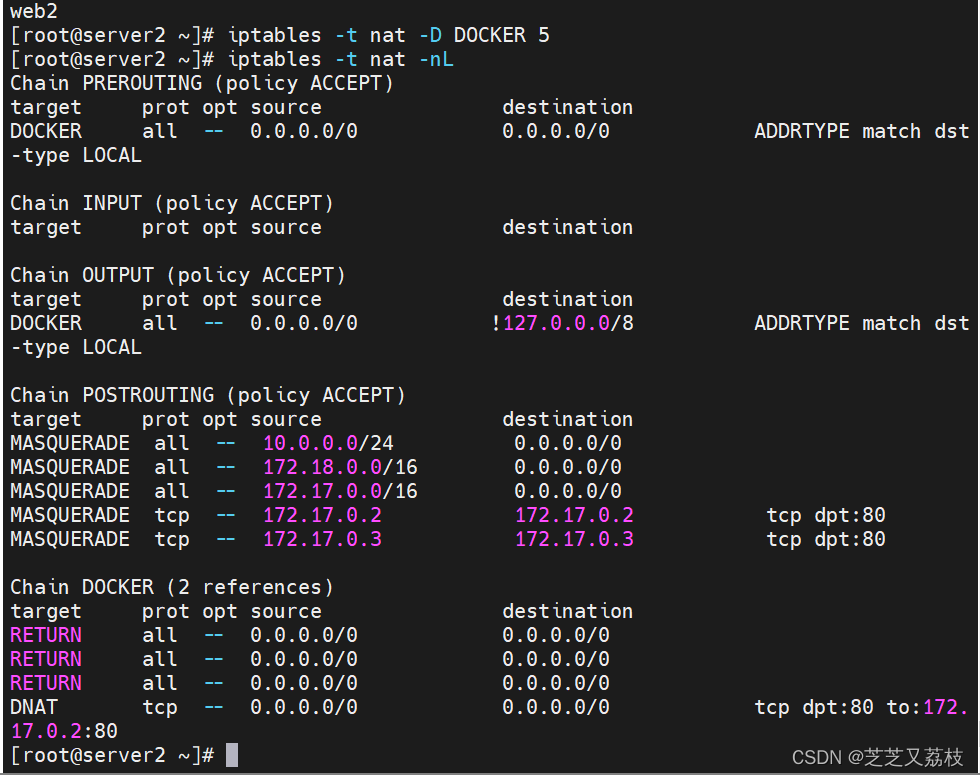Select the "Chain INPUT (policy ACCEPT)" heading
The image size is (980, 778).
172,203
